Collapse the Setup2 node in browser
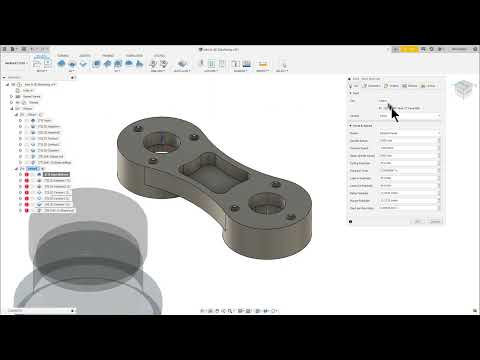Image resolution: width=480 pixels, height=360 pixels. point(16,169)
